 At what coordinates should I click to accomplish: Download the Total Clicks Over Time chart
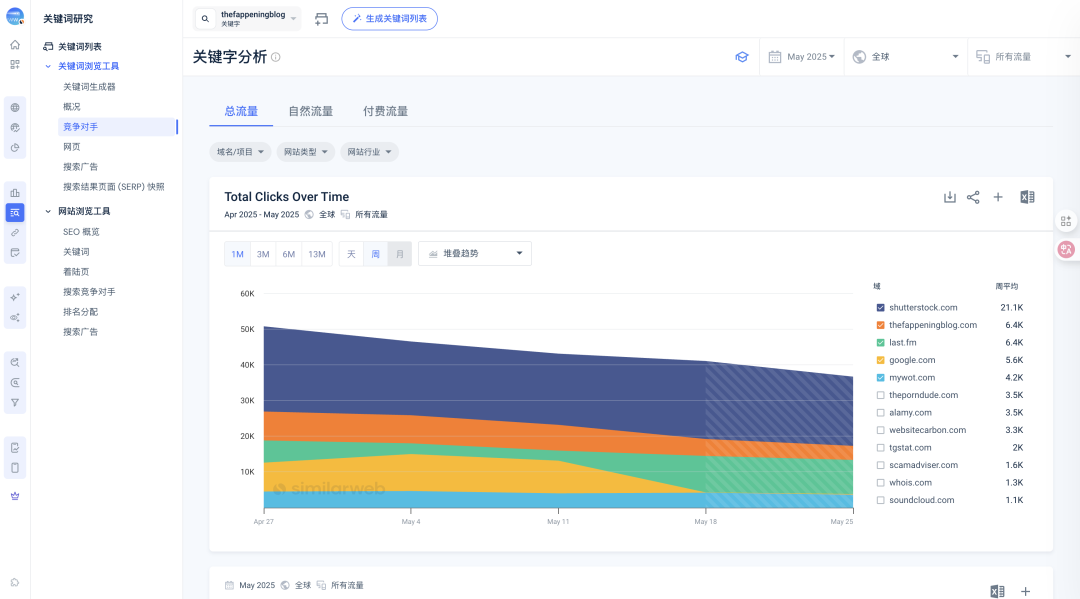[949, 198]
